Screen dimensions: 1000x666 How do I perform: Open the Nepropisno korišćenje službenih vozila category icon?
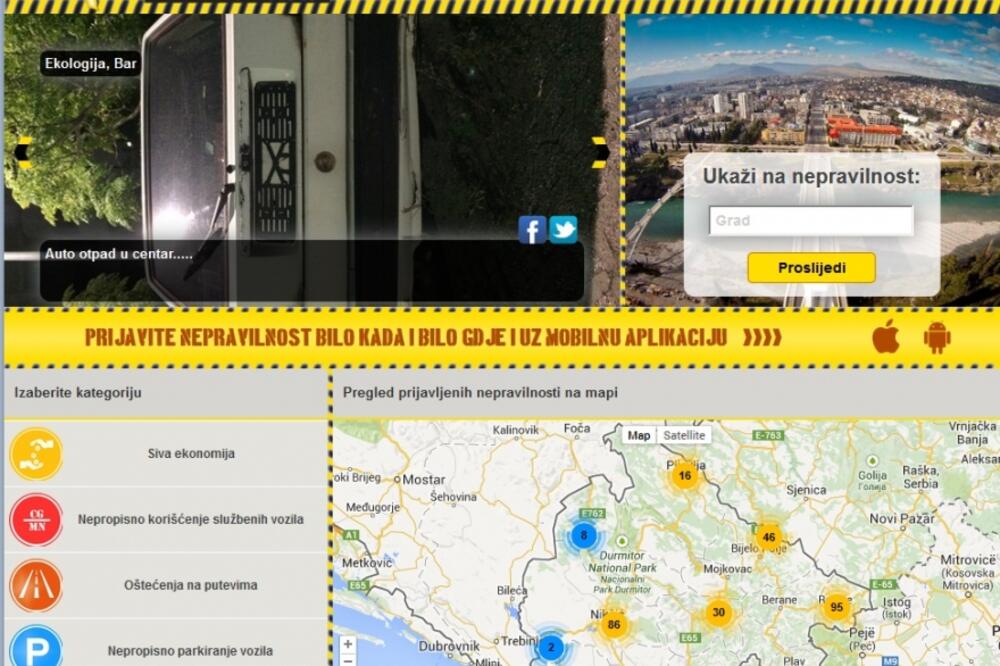[37, 520]
